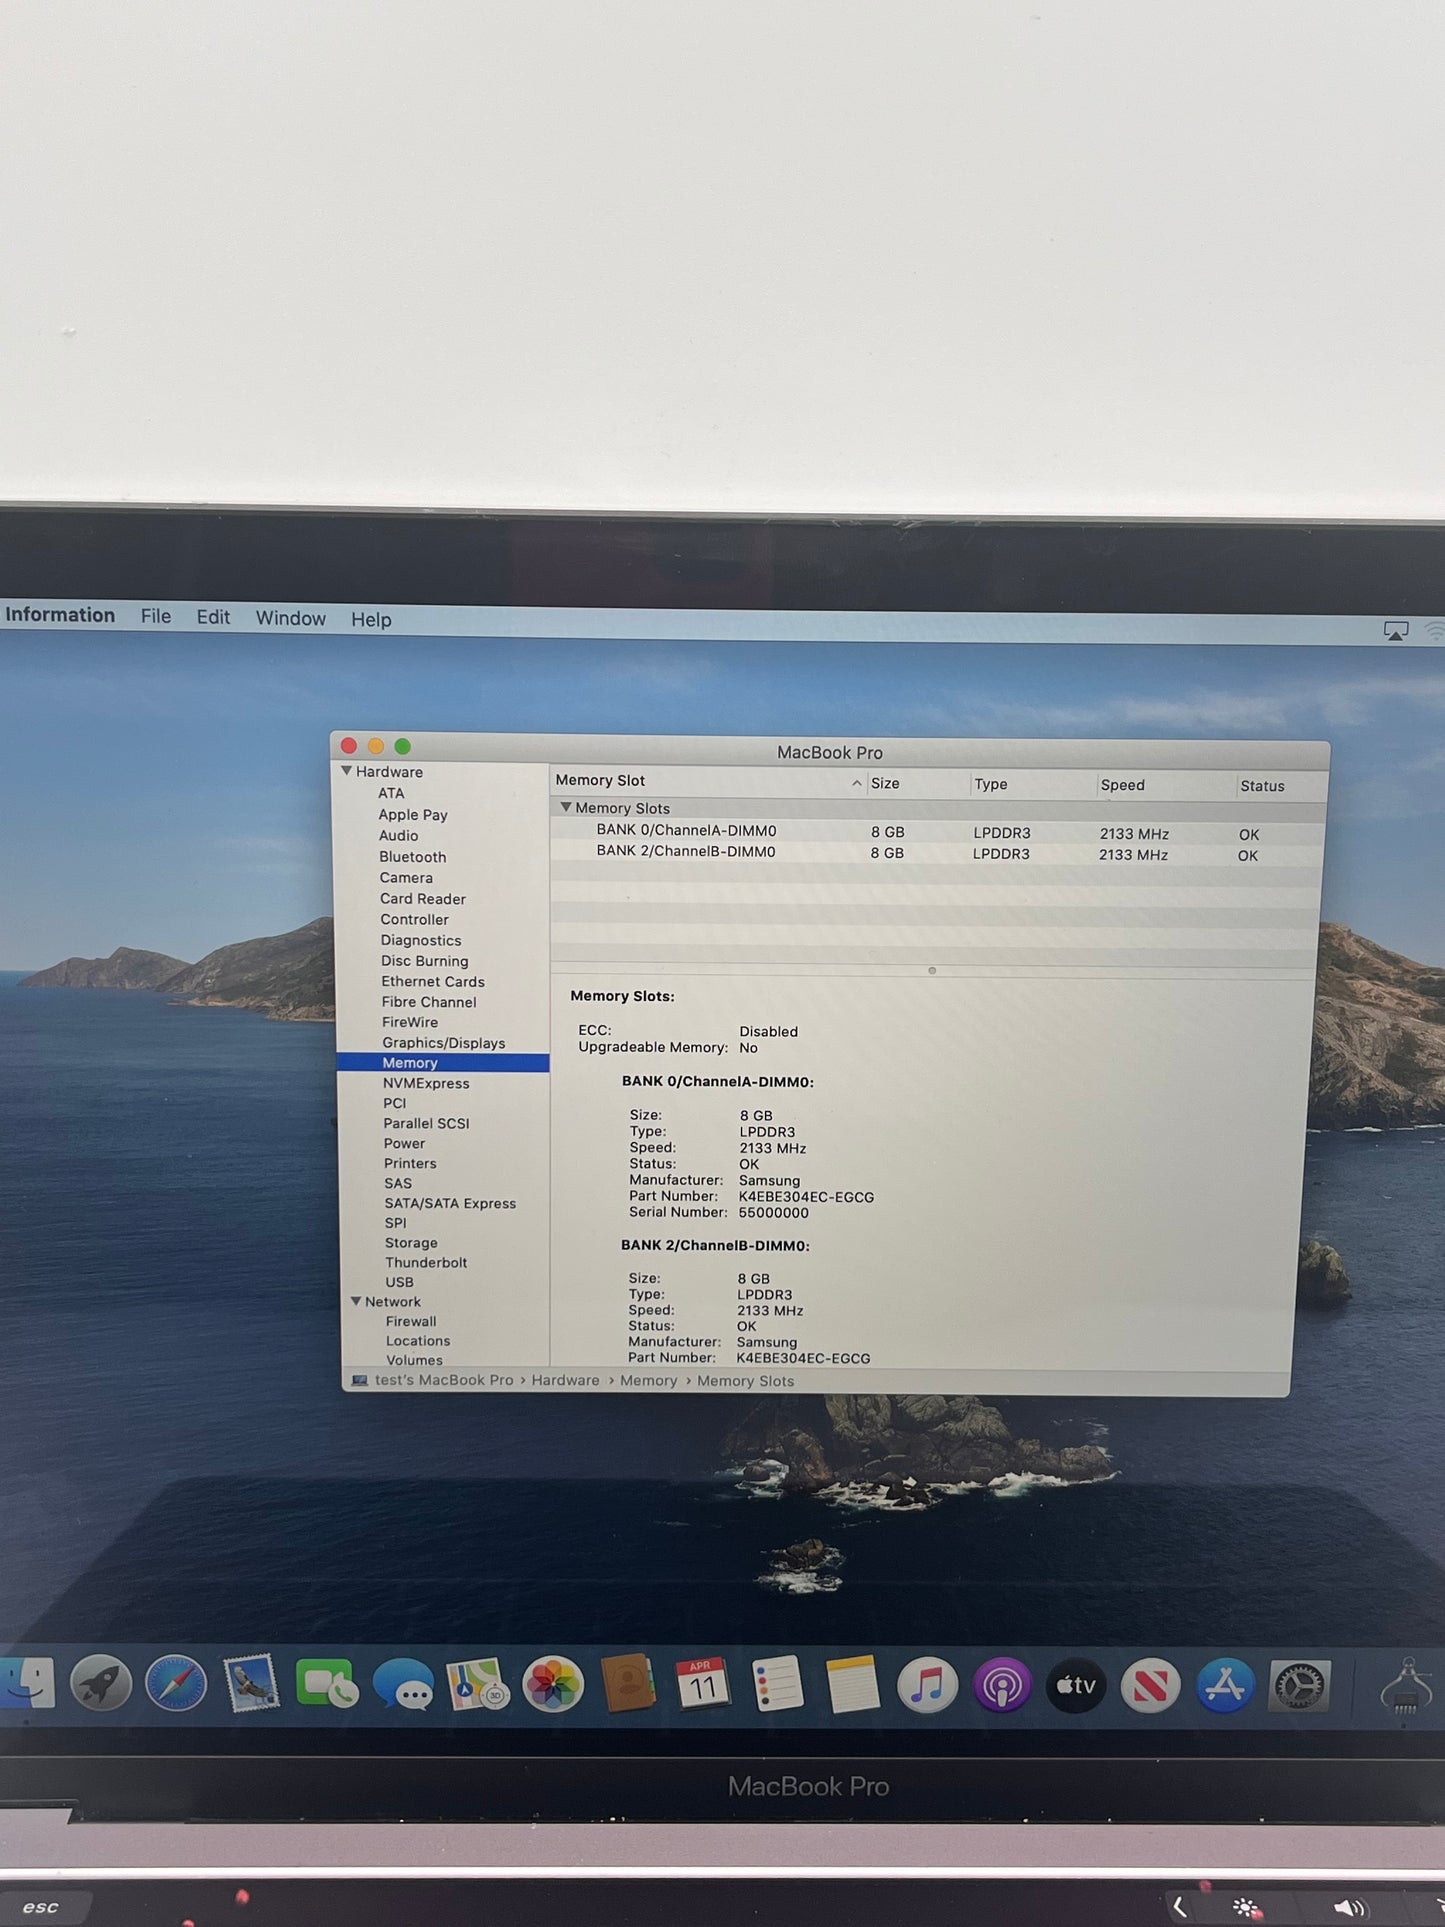This screenshot has width=1445, height=1927.
Task: Select Apple Pay in the sidebar
Action: click(413, 815)
